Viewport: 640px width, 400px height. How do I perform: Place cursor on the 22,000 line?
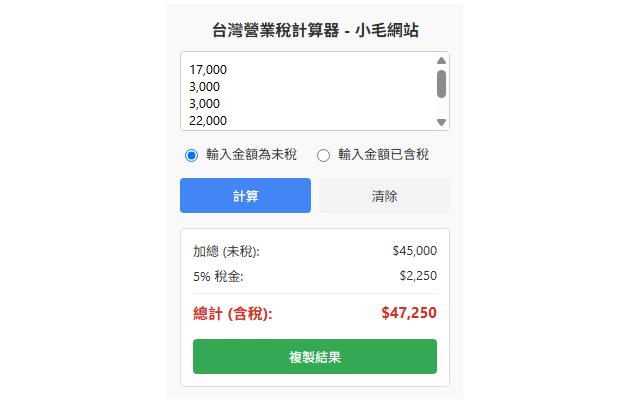point(208,121)
